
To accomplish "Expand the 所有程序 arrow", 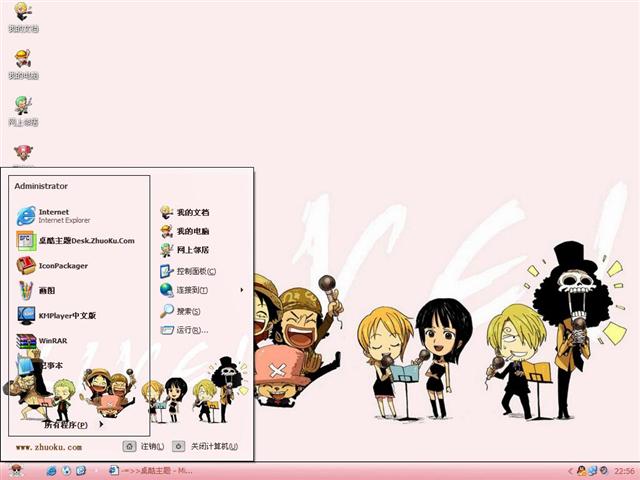I will click(101, 424).
